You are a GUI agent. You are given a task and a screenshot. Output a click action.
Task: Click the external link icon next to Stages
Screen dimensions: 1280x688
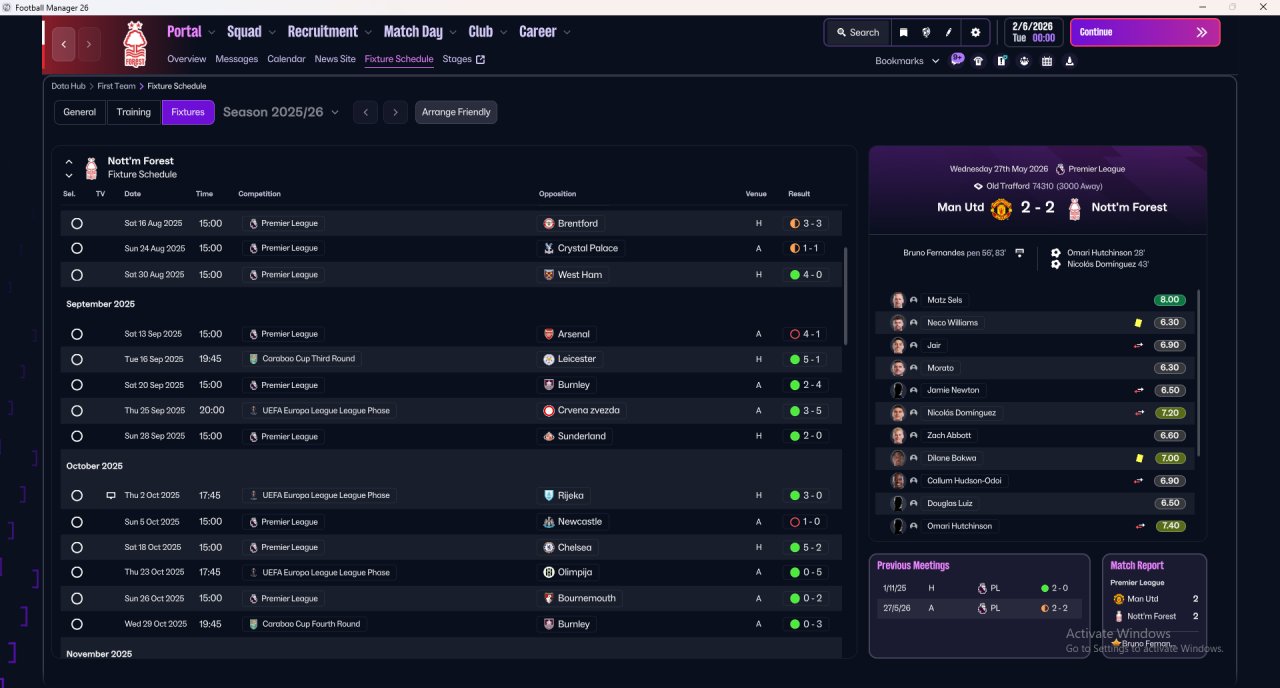coord(480,59)
